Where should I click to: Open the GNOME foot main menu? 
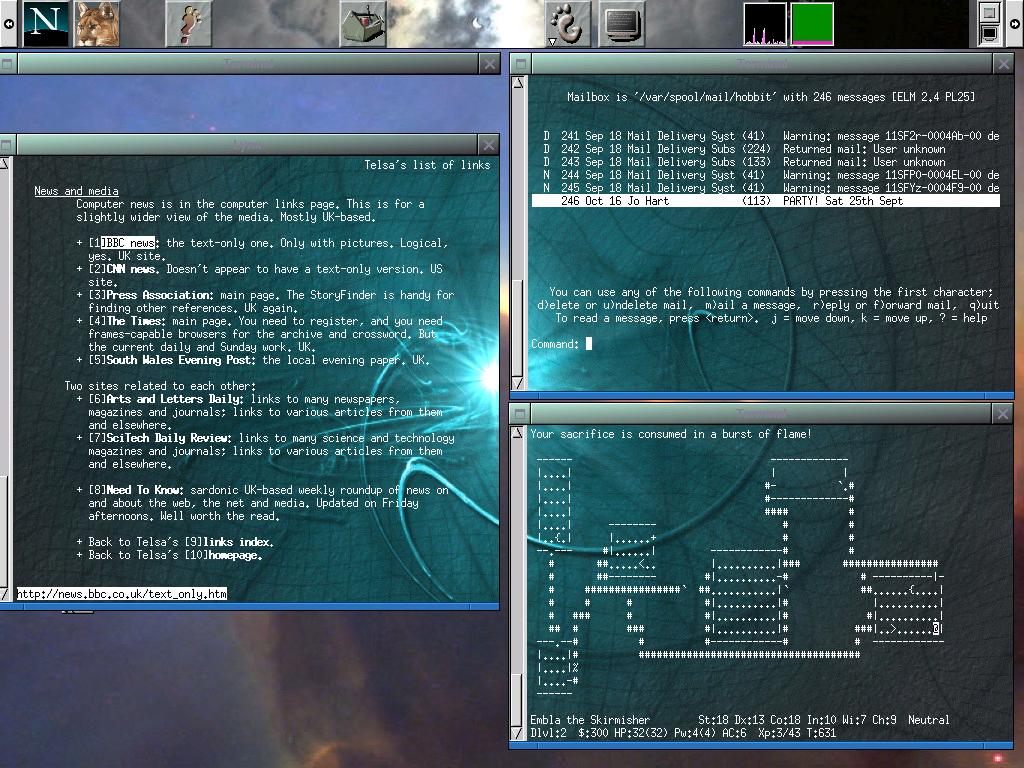pyautogui.click(x=568, y=24)
